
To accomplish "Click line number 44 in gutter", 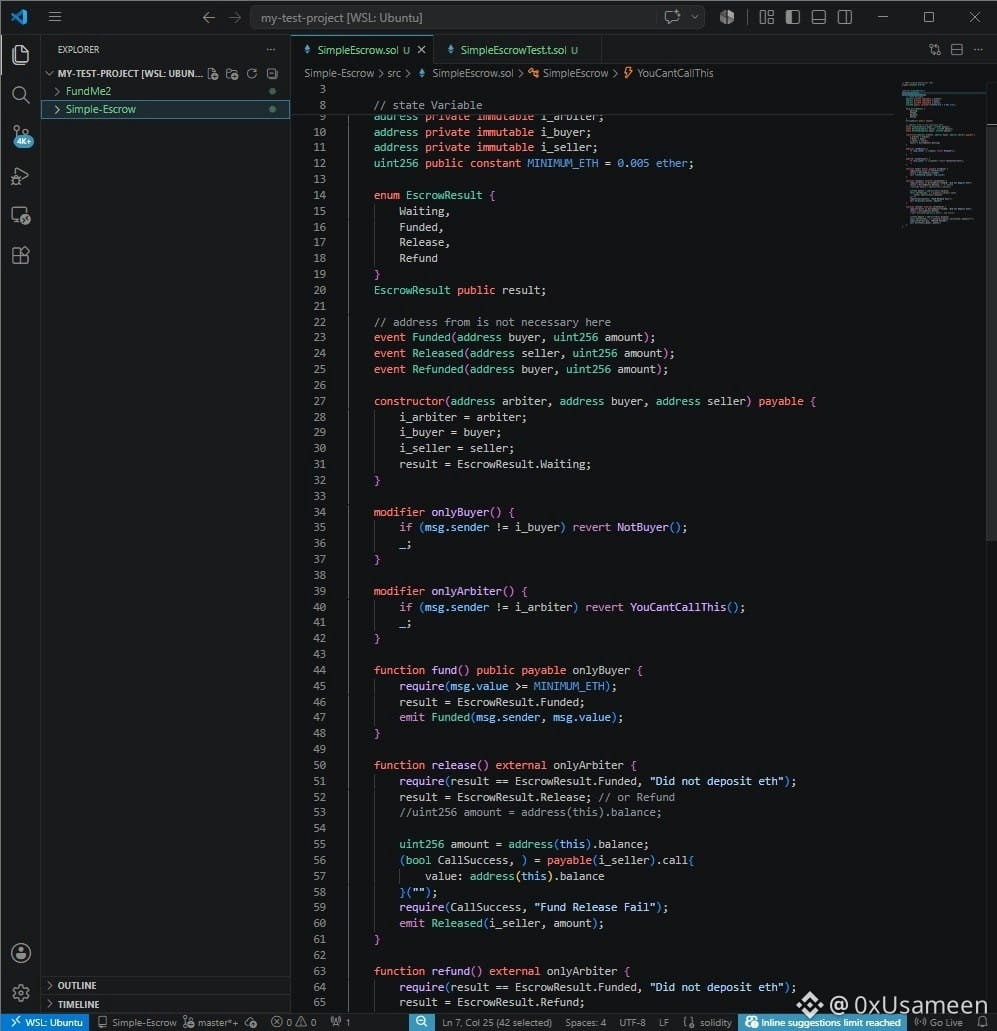I will 319,670.
